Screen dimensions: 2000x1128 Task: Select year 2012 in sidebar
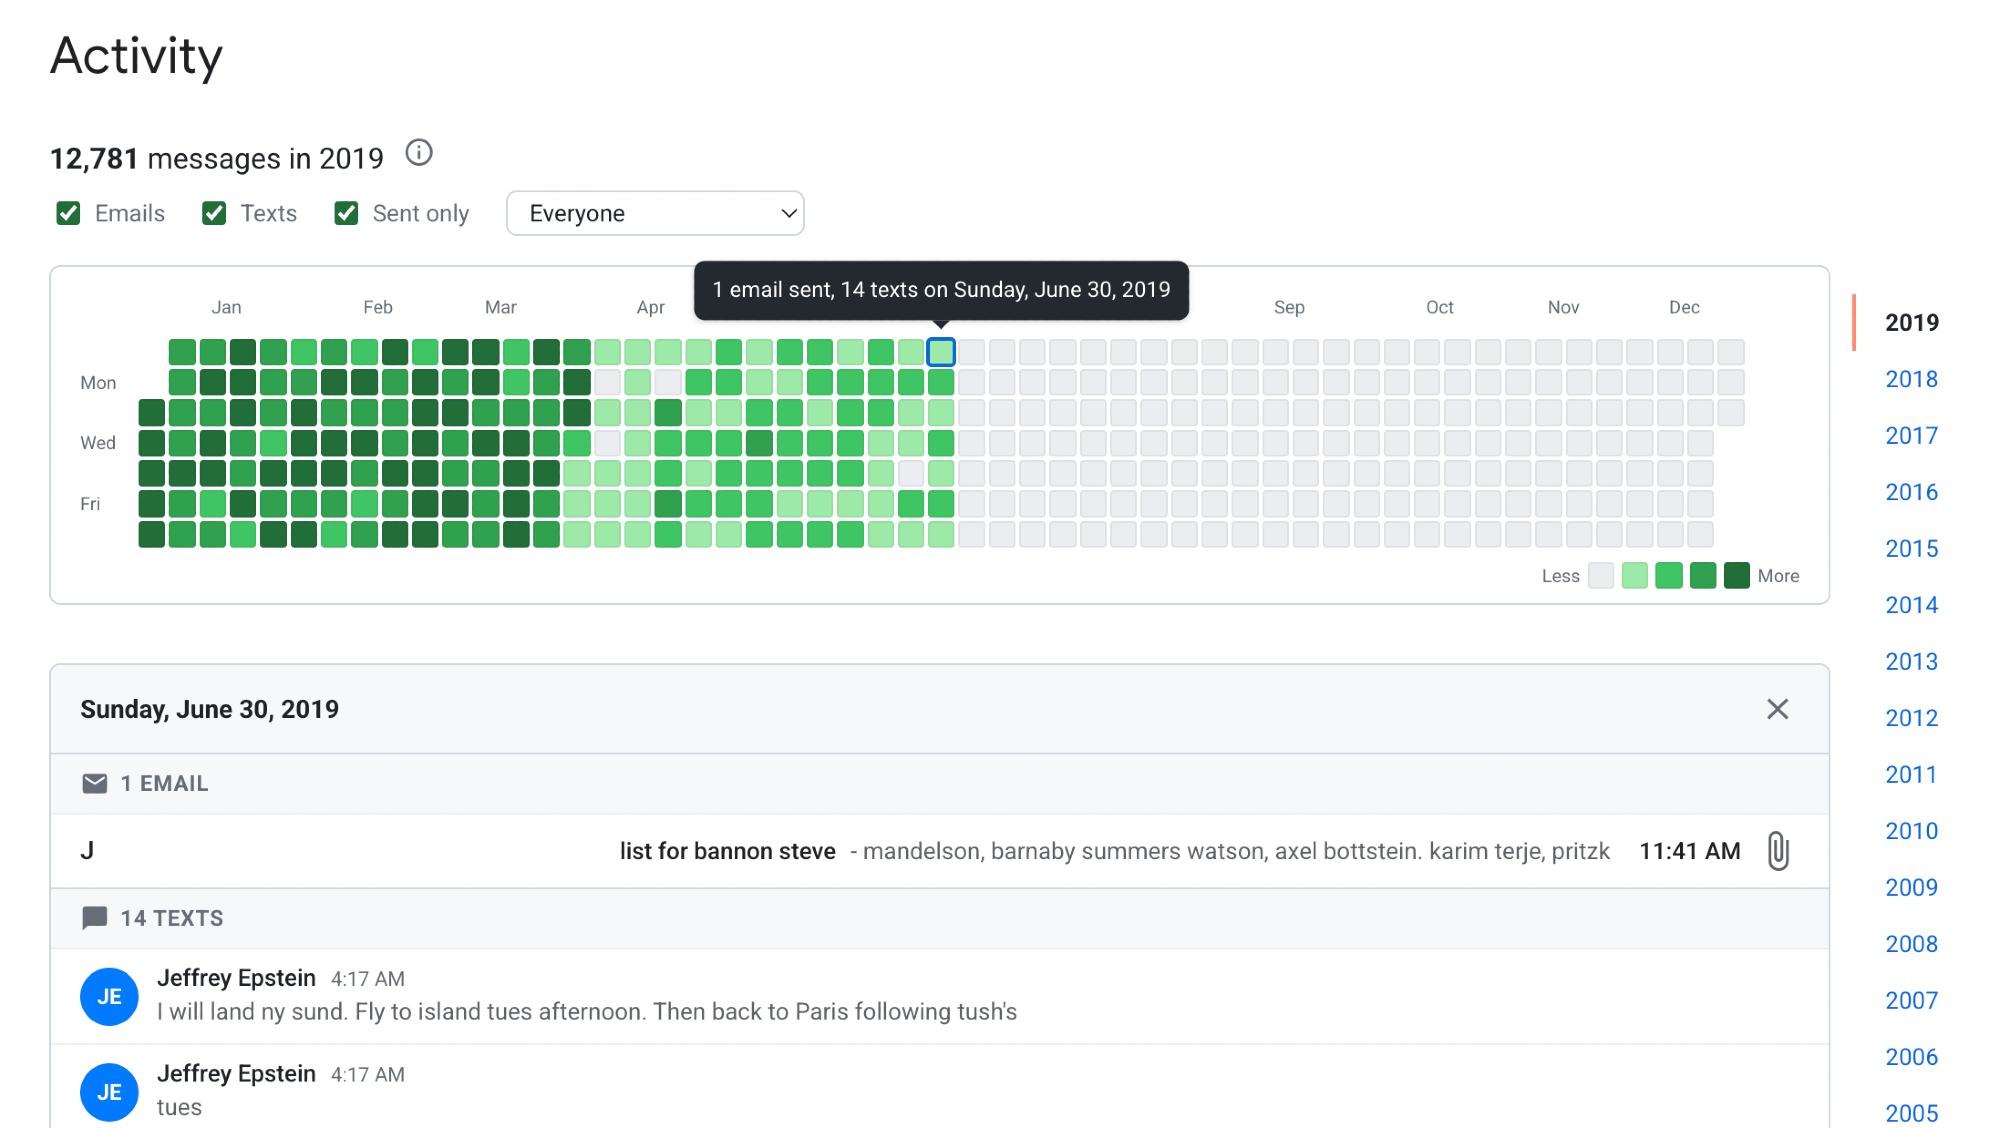click(1911, 718)
